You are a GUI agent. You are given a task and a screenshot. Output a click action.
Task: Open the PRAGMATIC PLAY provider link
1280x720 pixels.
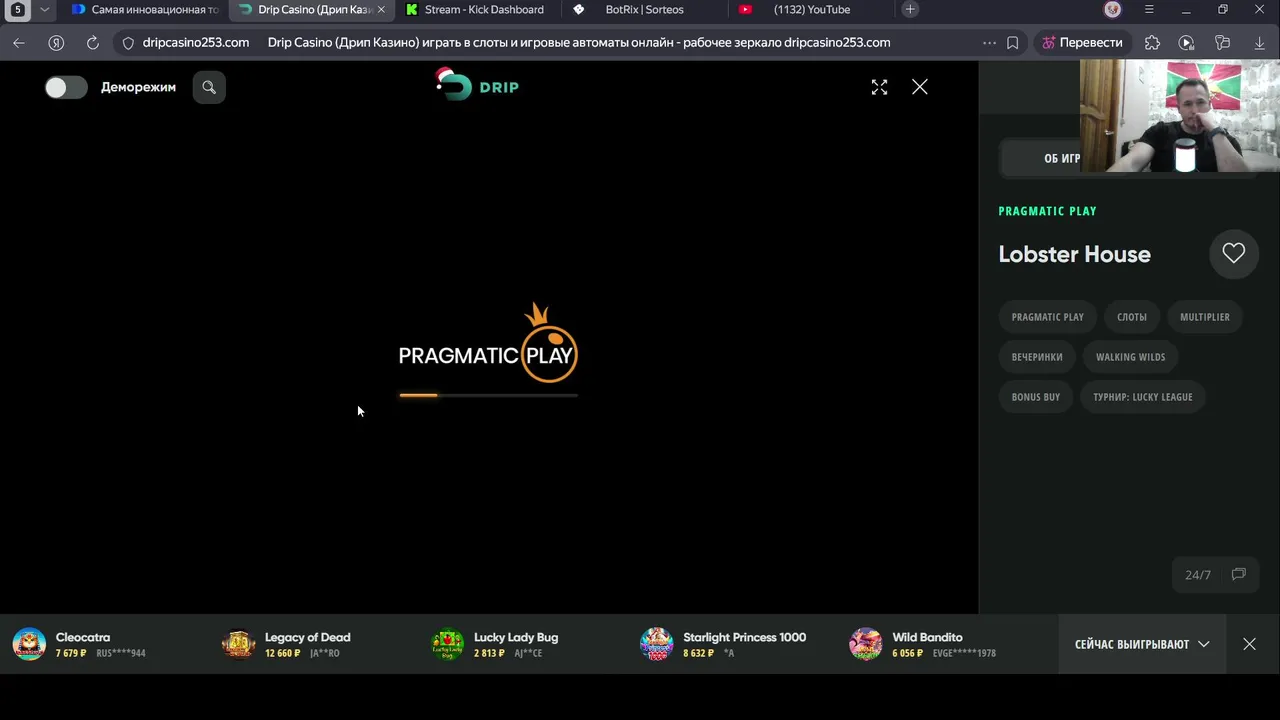[x=1047, y=211]
